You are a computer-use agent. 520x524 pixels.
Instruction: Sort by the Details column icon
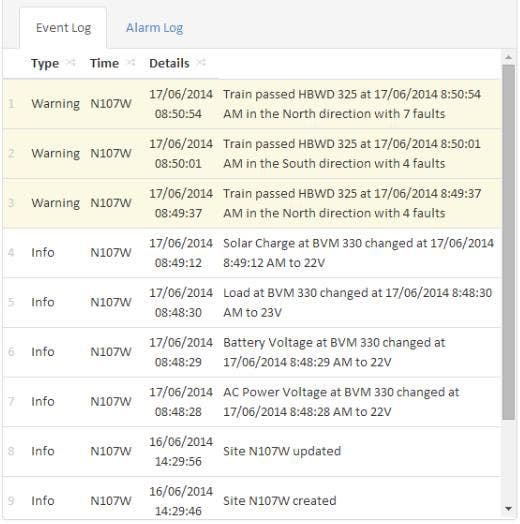(201, 62)
